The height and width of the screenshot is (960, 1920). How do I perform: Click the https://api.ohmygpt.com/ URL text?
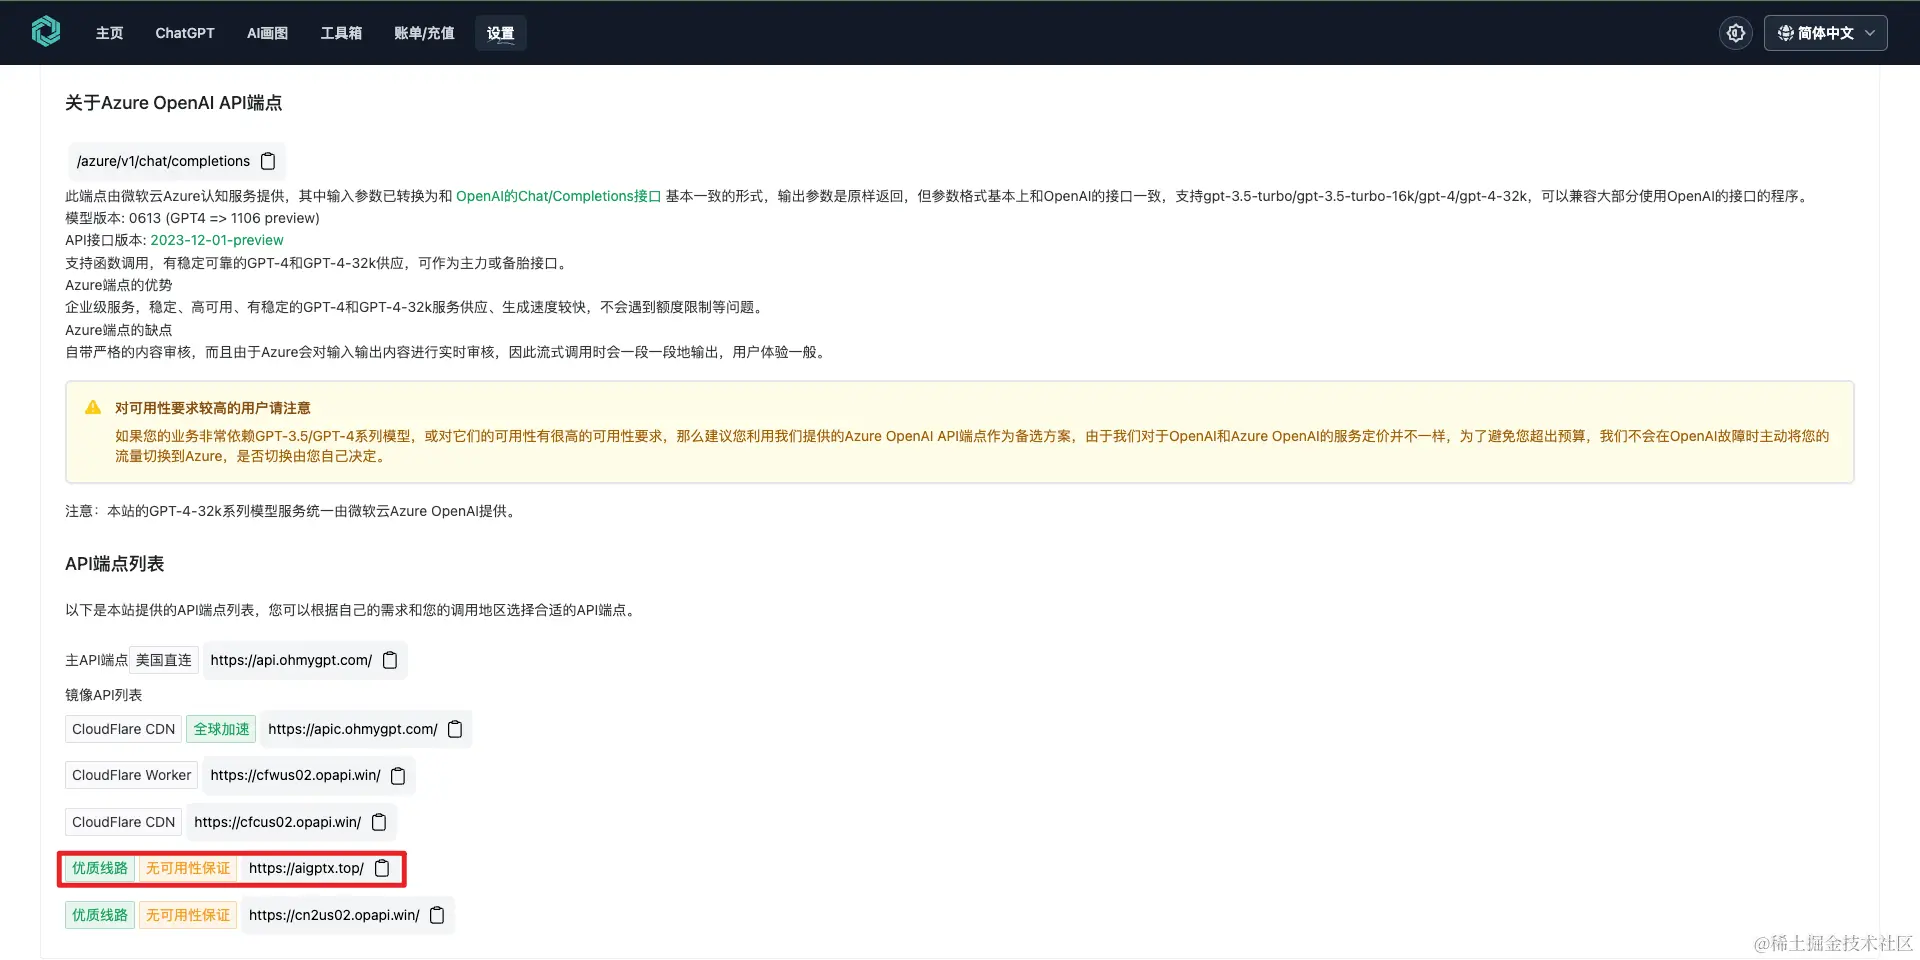coord(291,660)
